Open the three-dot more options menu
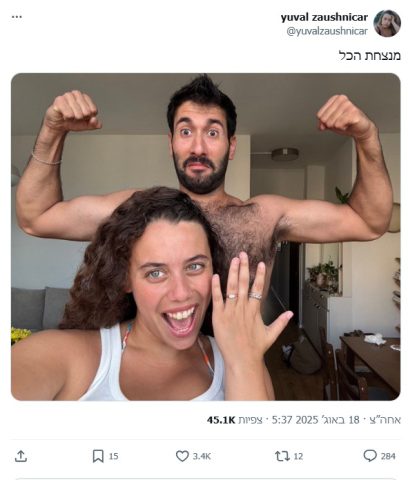Image resolution: width=408 pixels, height=480 pixels. click(17, 17)
